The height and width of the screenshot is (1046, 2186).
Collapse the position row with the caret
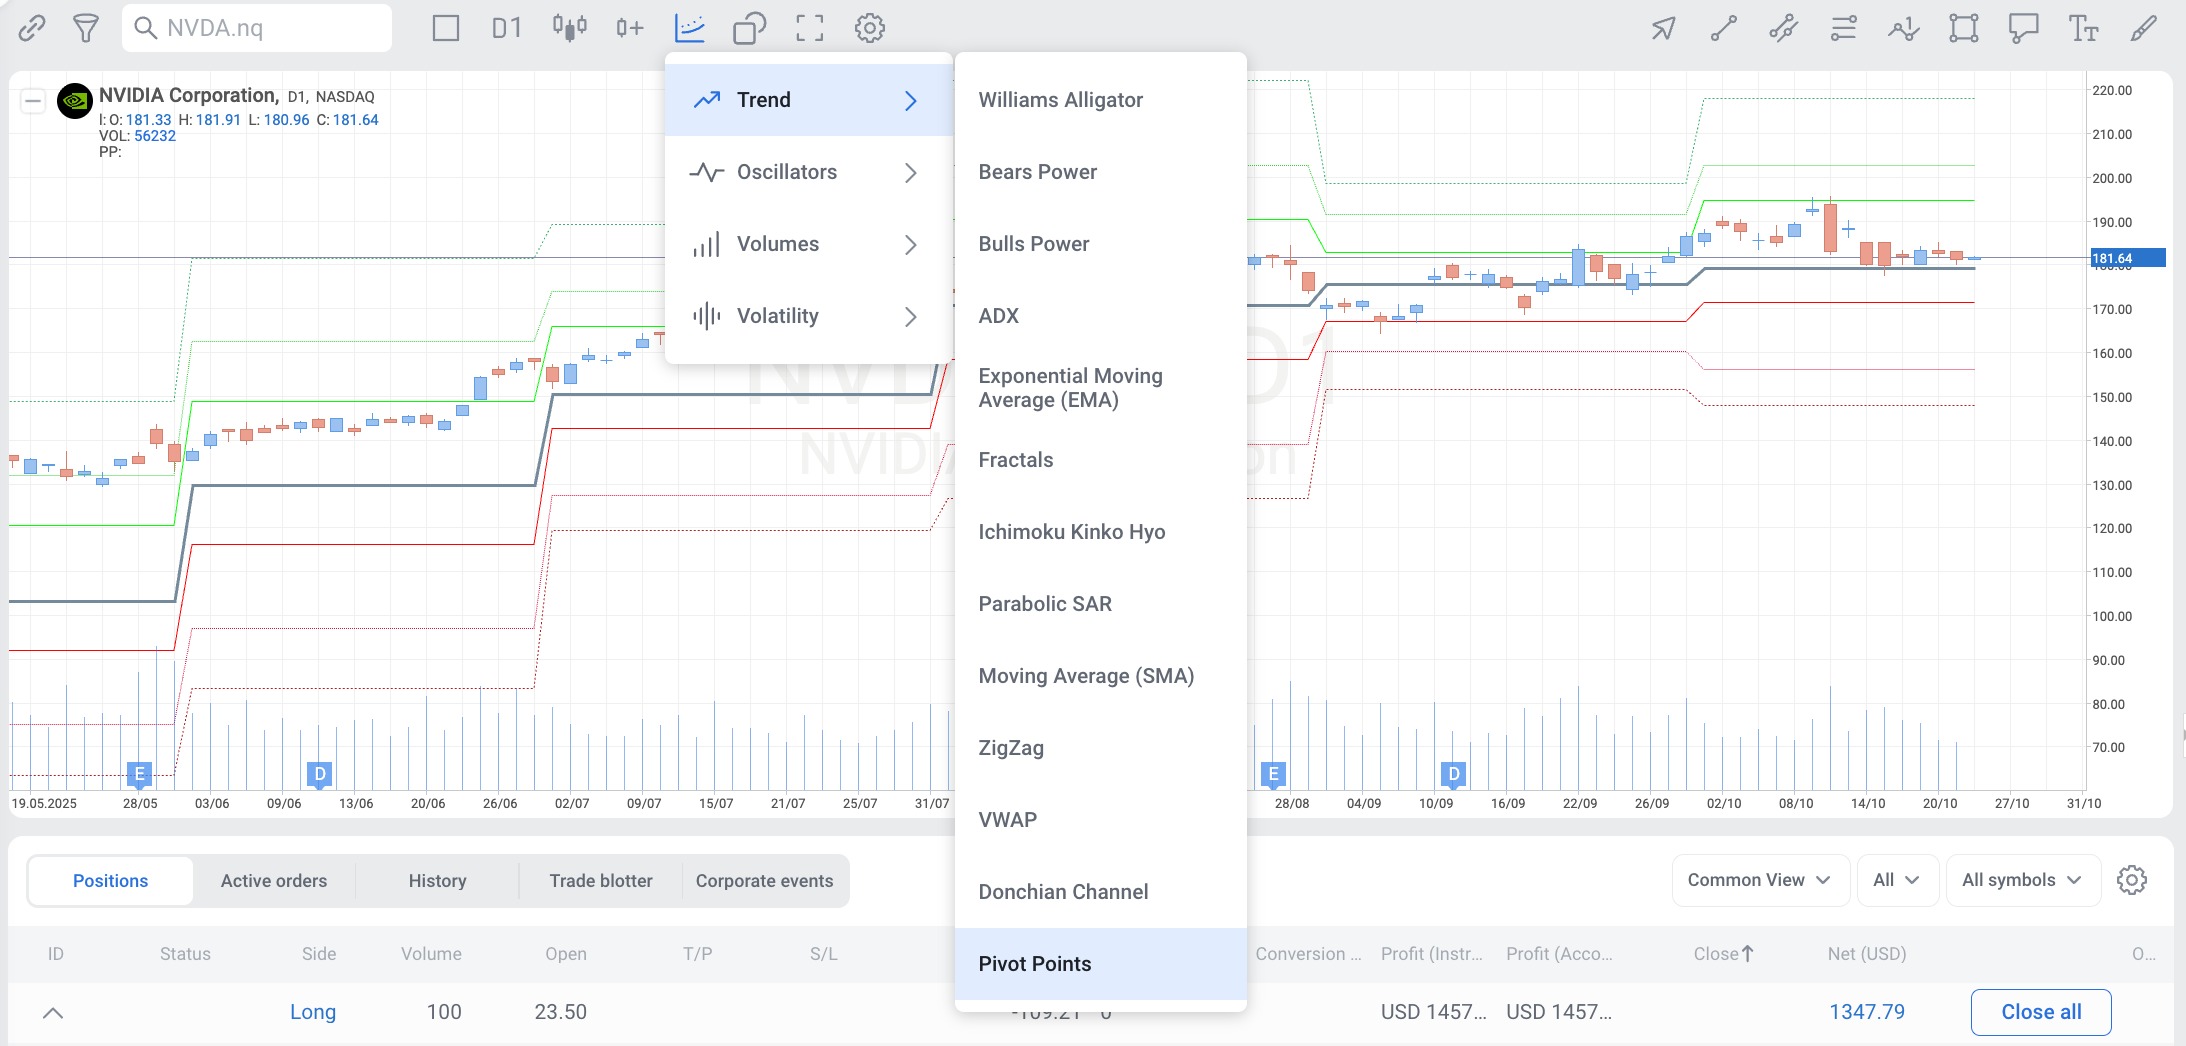coord(53,1012)
